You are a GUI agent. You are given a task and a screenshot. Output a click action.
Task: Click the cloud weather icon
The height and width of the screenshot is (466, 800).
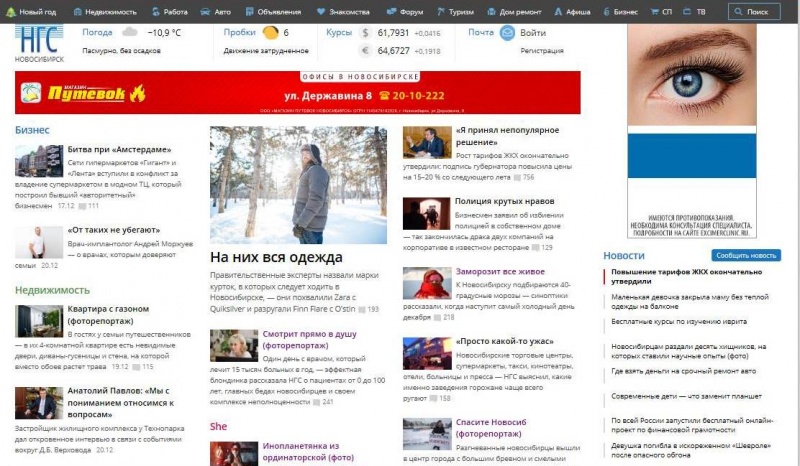pyautogui.click(x=129, y=32)
